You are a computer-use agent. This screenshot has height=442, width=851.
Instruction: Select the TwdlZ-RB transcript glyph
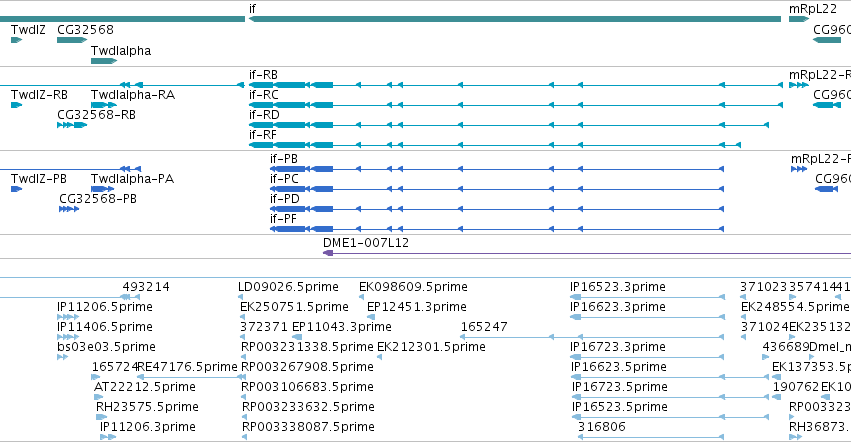(x=16, y=105)
